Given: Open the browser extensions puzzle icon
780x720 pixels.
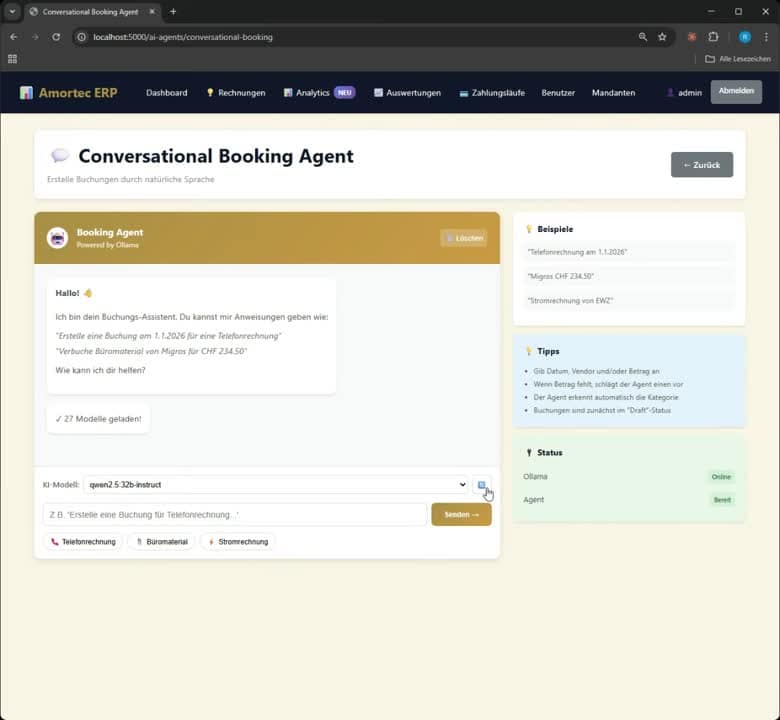Looking at the screenshot, I should (713, 37).
